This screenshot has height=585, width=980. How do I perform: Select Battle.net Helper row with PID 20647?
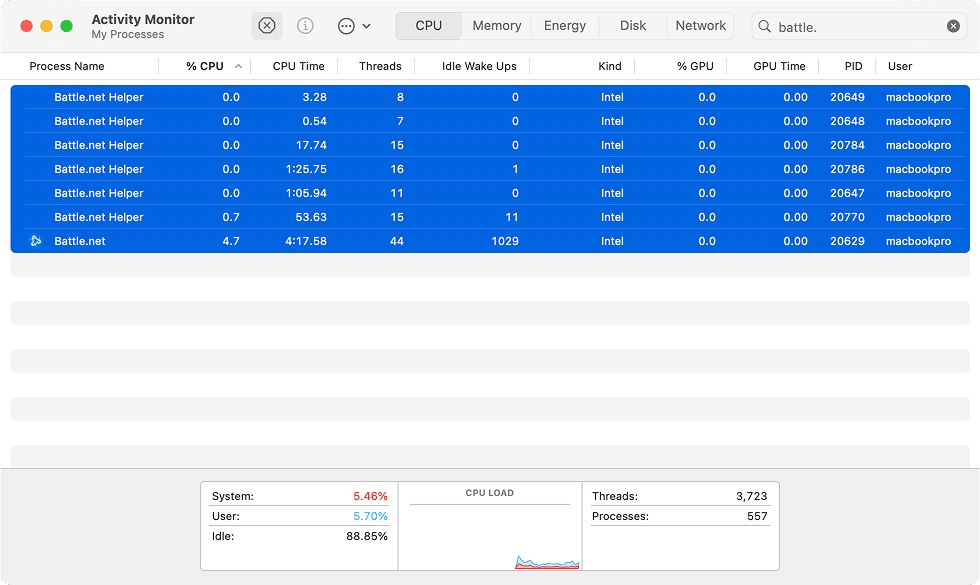coord(490,193)
